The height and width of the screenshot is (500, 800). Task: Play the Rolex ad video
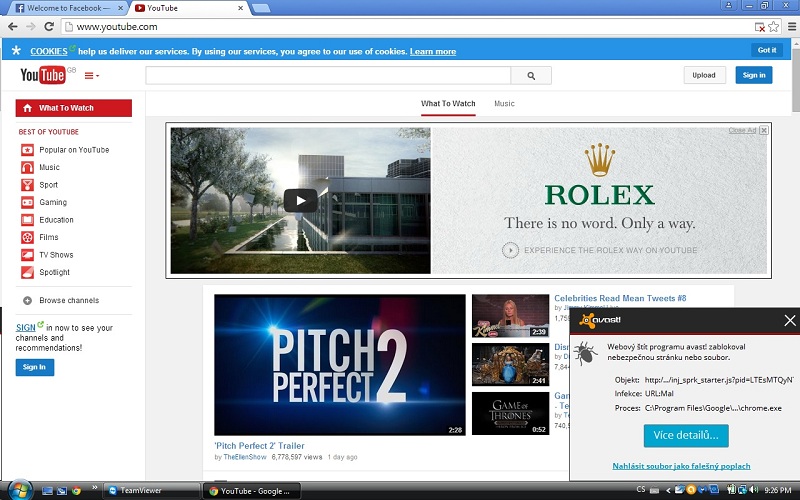click(301, 201)
